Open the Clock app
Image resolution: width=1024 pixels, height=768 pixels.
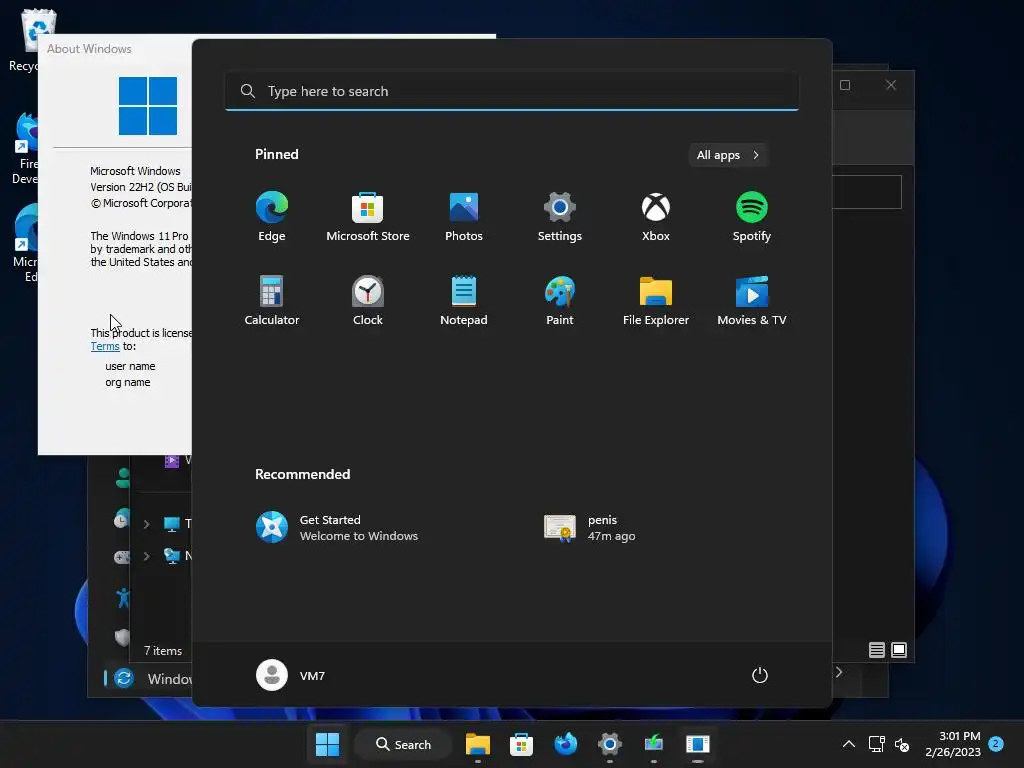[368, 300]
